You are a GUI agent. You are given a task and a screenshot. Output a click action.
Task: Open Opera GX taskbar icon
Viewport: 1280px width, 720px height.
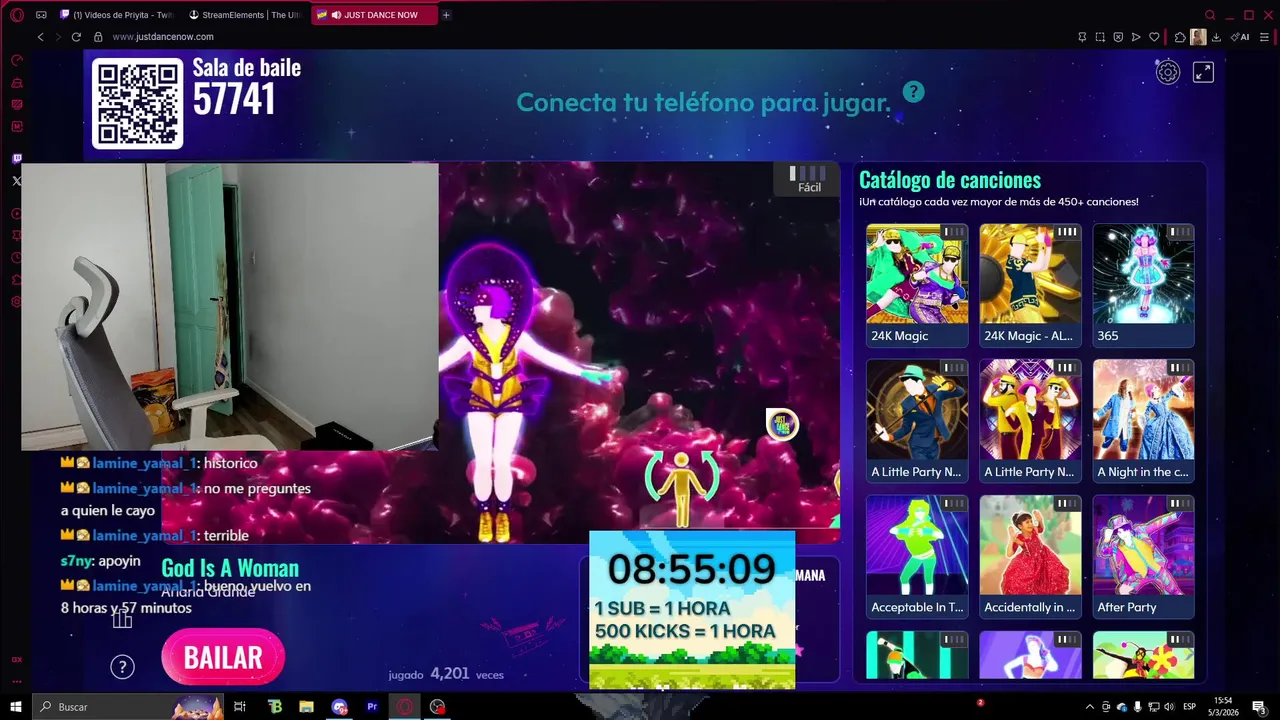pyautogui.click(x=405, y=706)
